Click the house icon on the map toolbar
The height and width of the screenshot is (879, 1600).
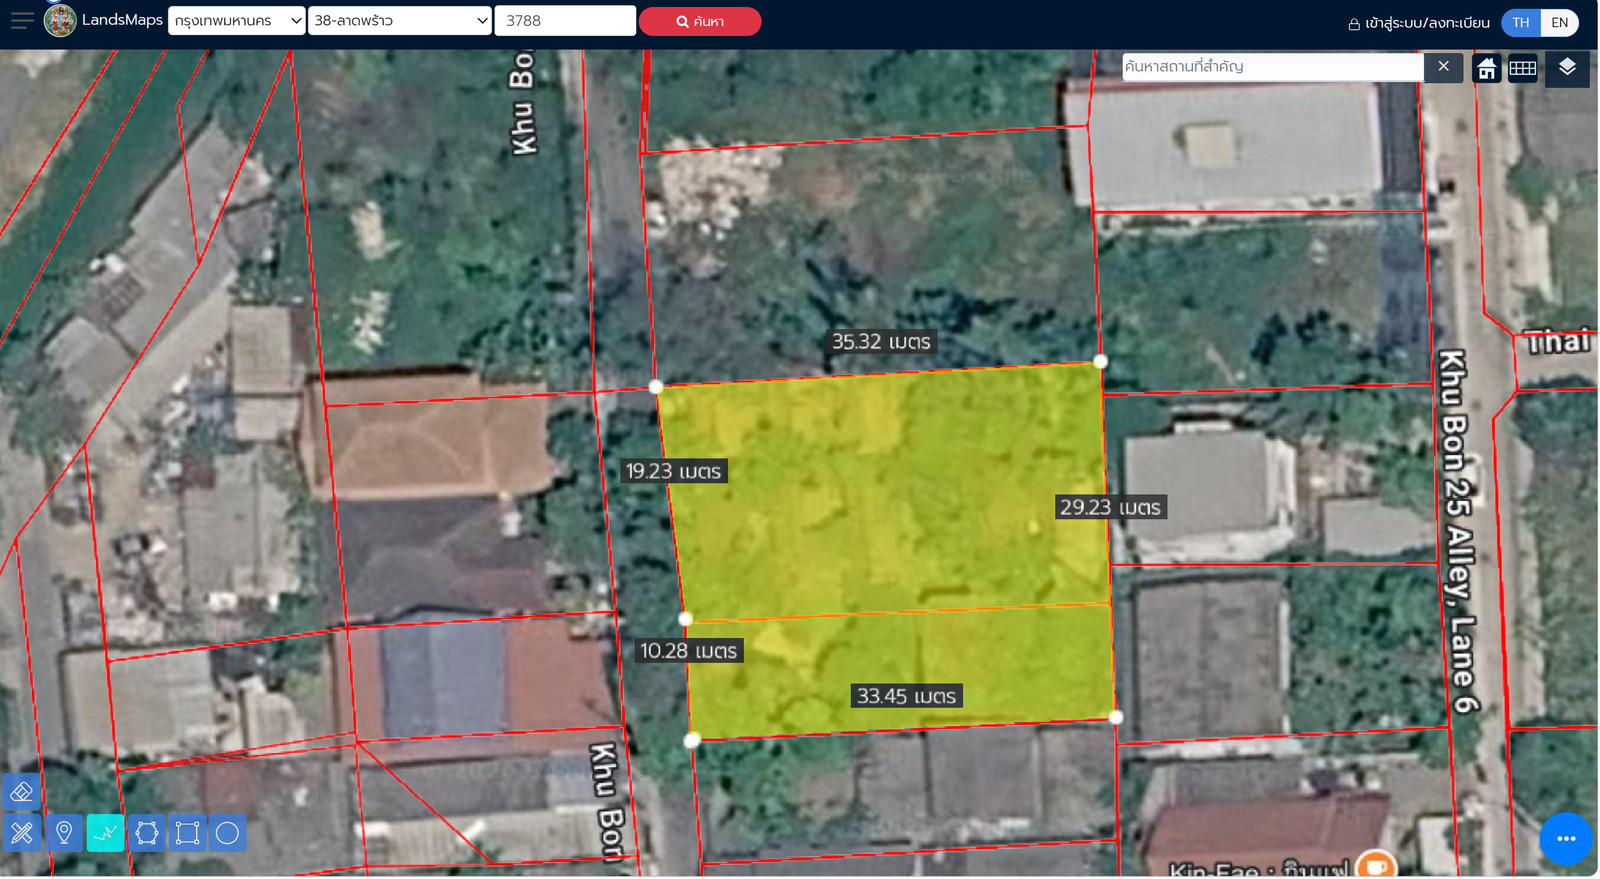click(x=1487, y=68)
